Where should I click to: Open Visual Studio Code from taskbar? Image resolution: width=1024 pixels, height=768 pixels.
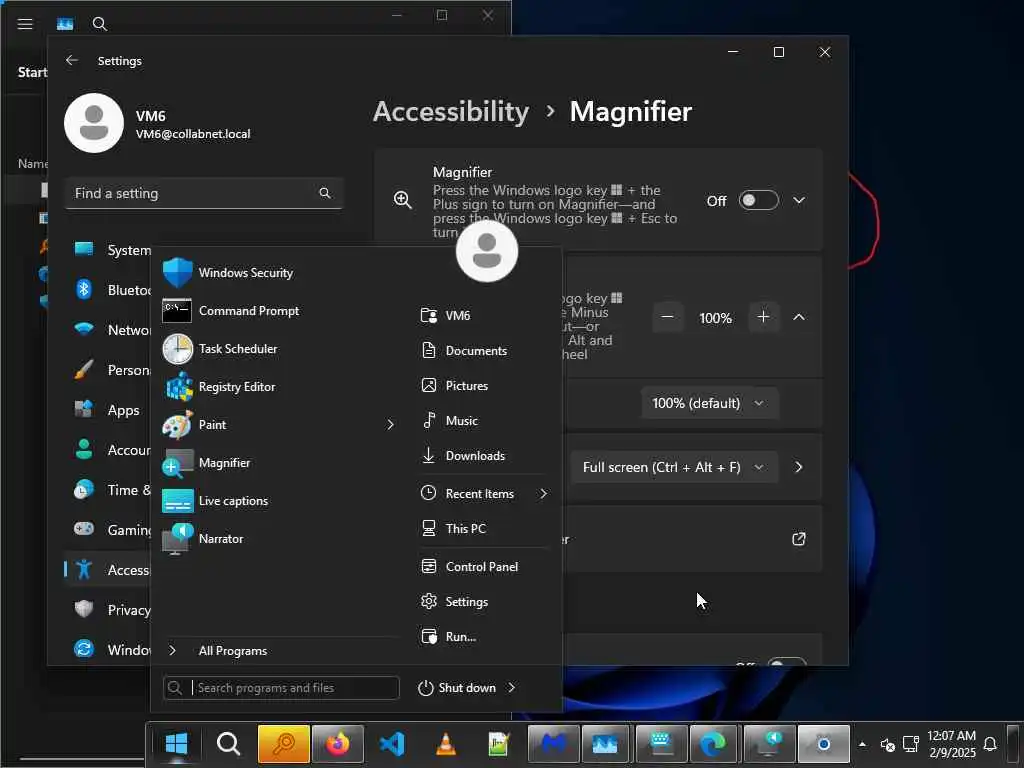point(392,743)
